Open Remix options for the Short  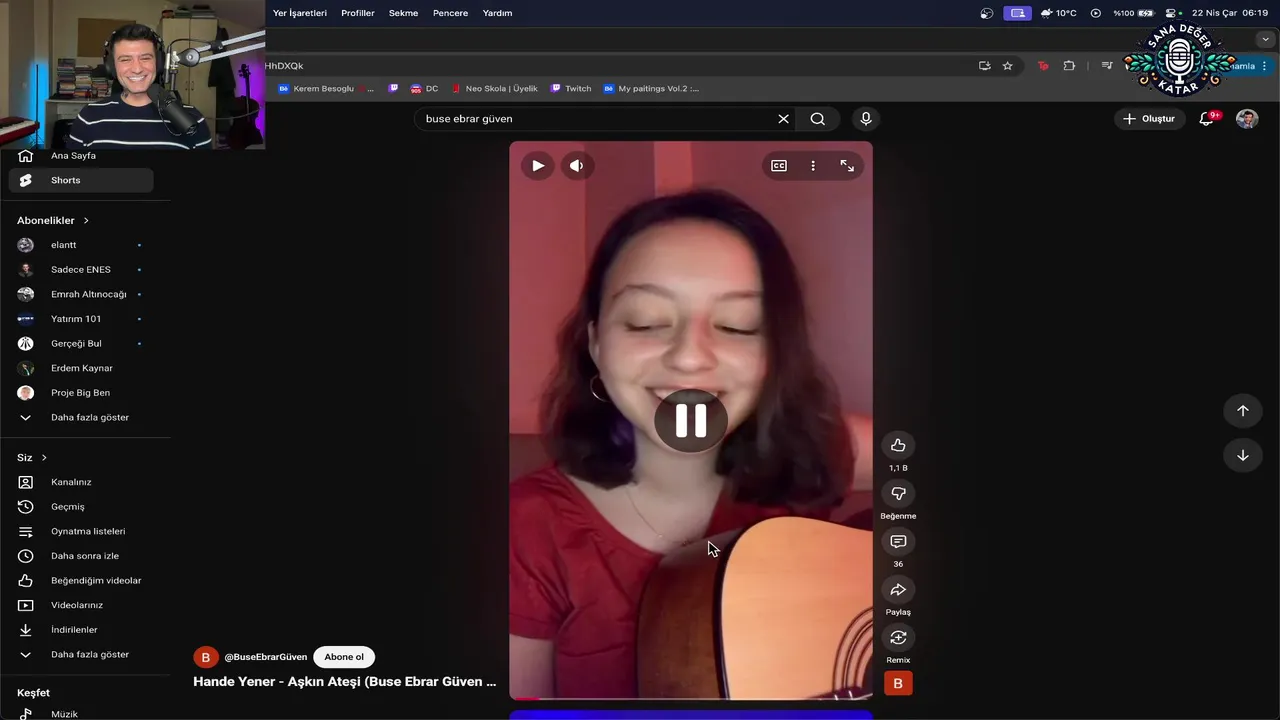click(898, 637)
